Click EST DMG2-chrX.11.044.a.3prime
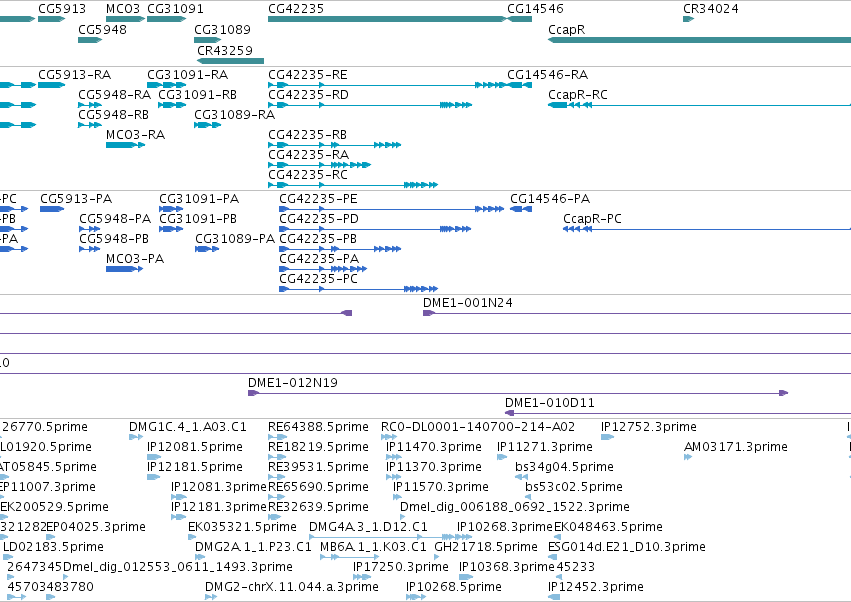 tap(211, 597)
